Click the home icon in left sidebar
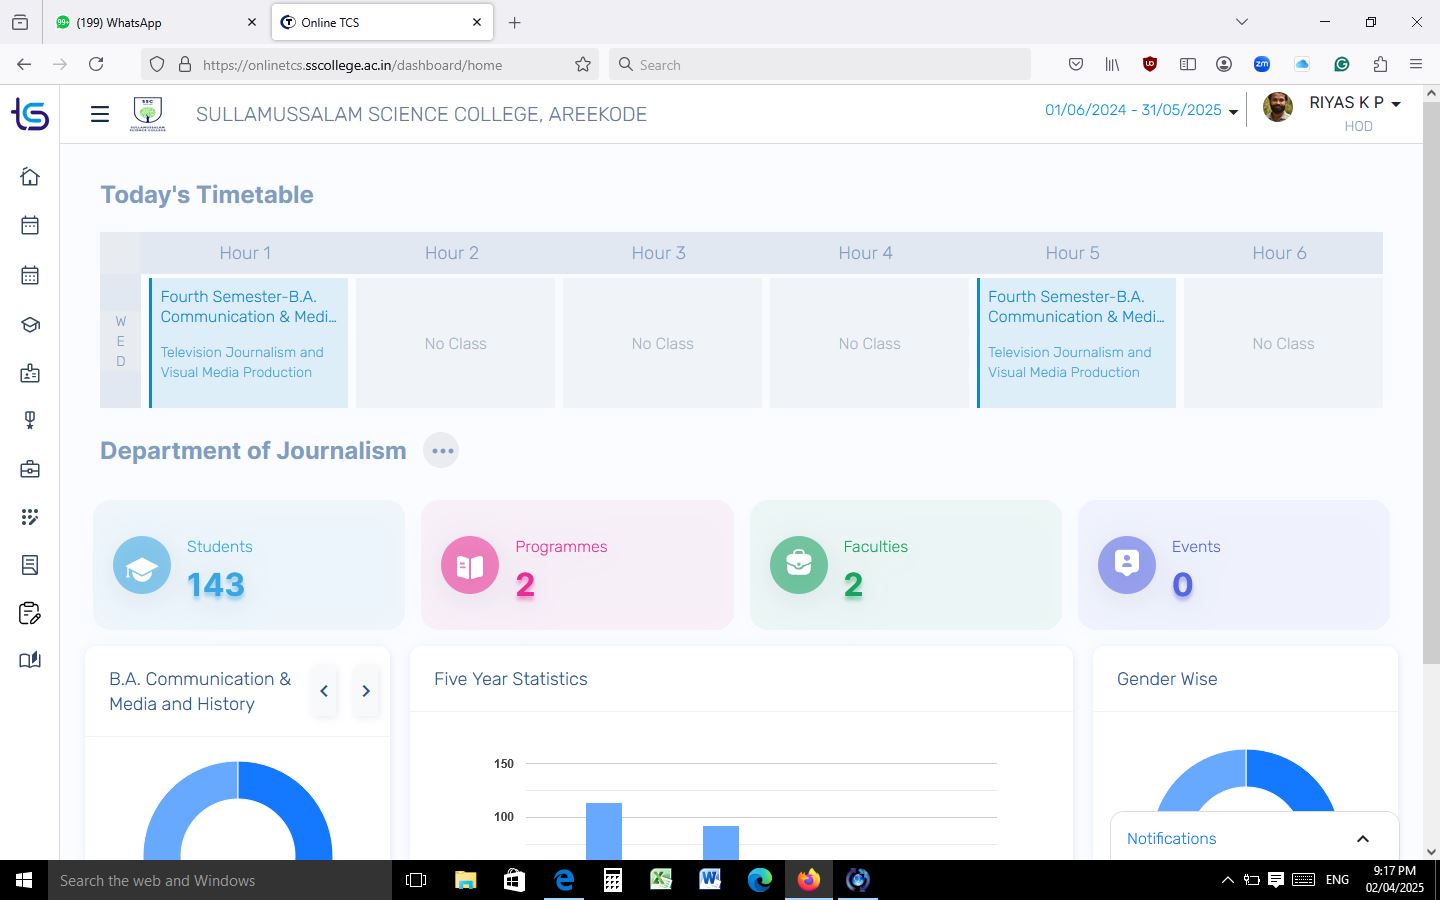The image size is (1440, 900). [30, 177]
